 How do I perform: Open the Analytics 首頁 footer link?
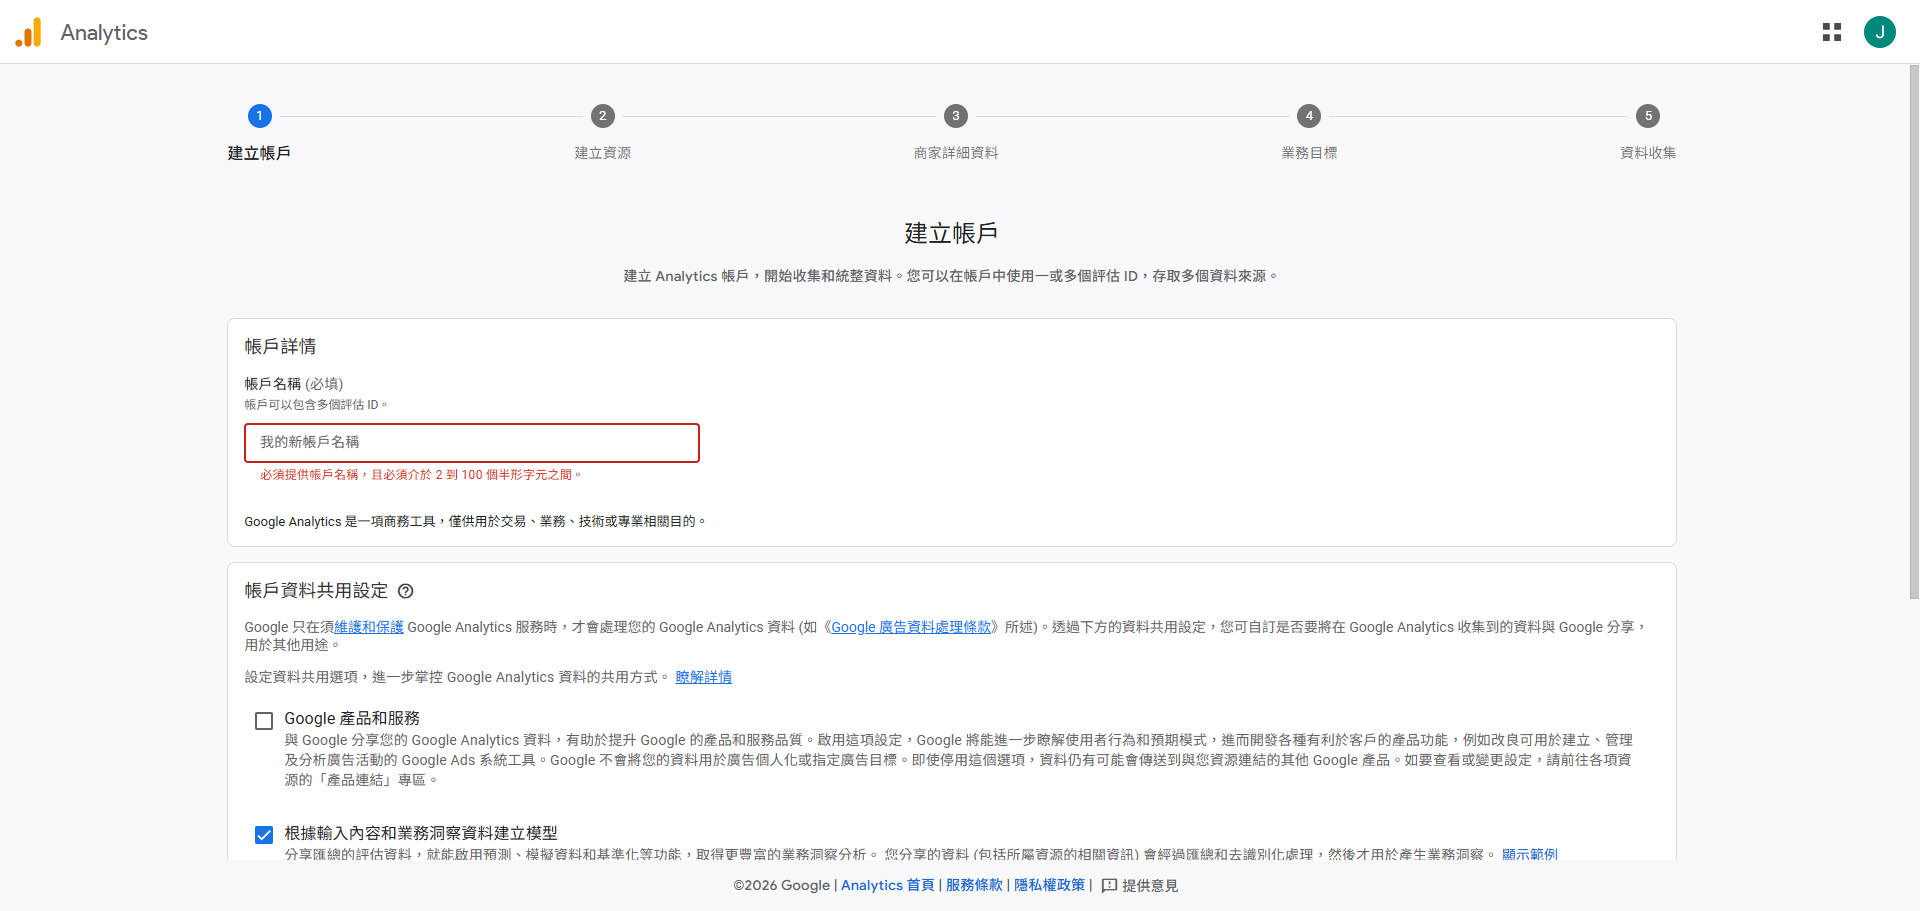[886, 885]
